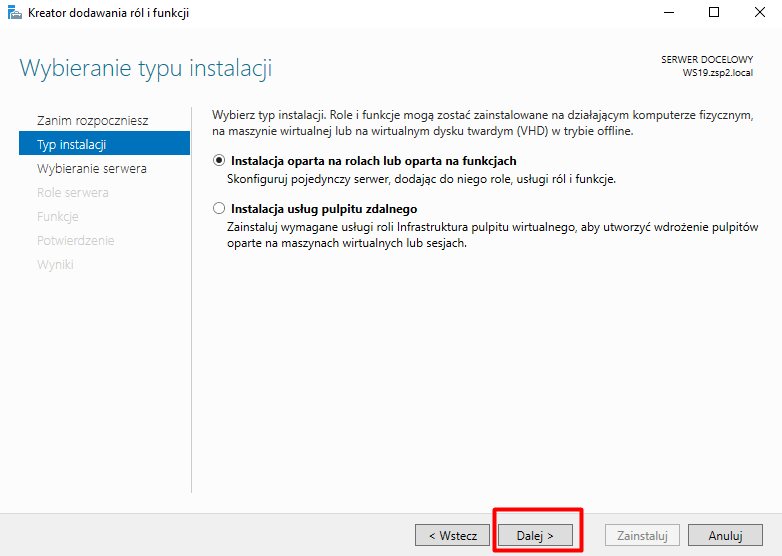Click the wizard icon in the title bar
Screen dimensions: 782x556
coord(13,13)
